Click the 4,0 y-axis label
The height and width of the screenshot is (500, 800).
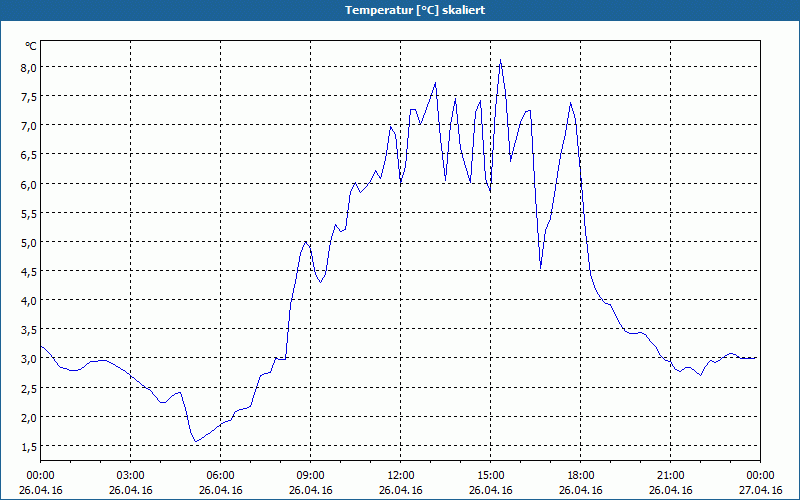coord(28,301)
